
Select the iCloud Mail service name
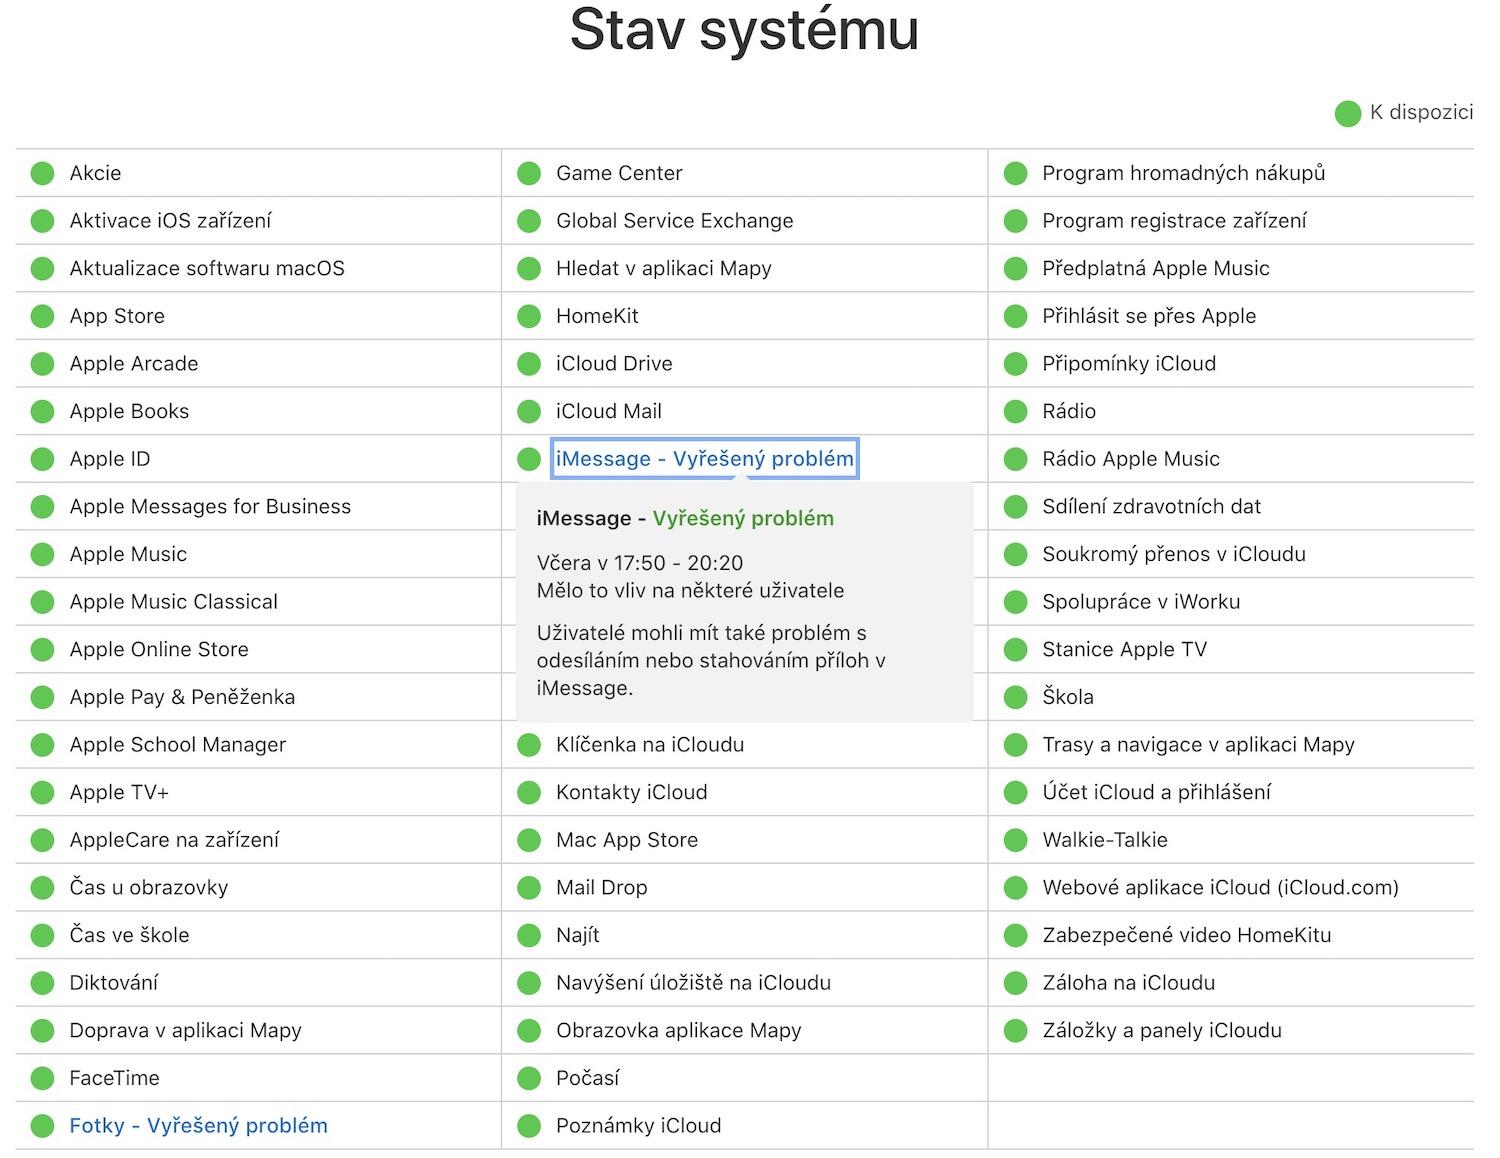[609, 411]
